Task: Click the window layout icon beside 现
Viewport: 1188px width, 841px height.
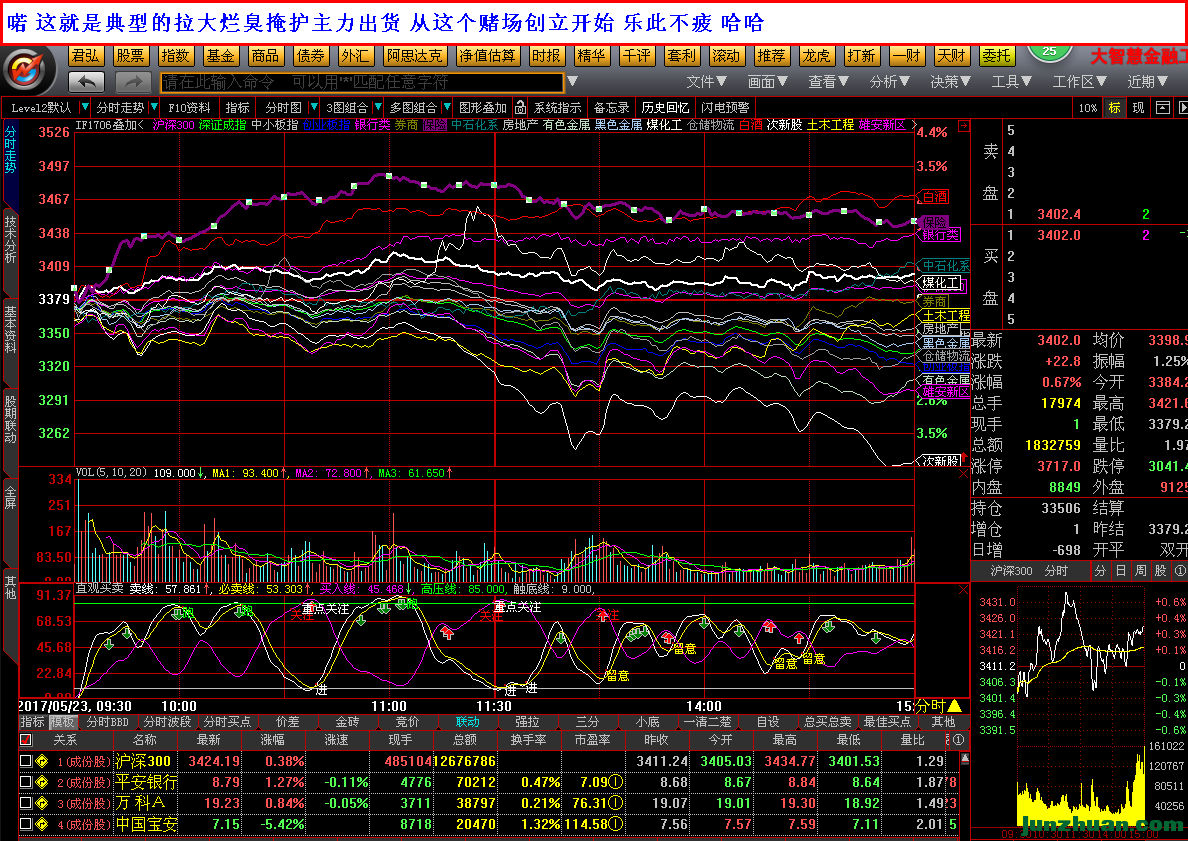Action: 1162,108
